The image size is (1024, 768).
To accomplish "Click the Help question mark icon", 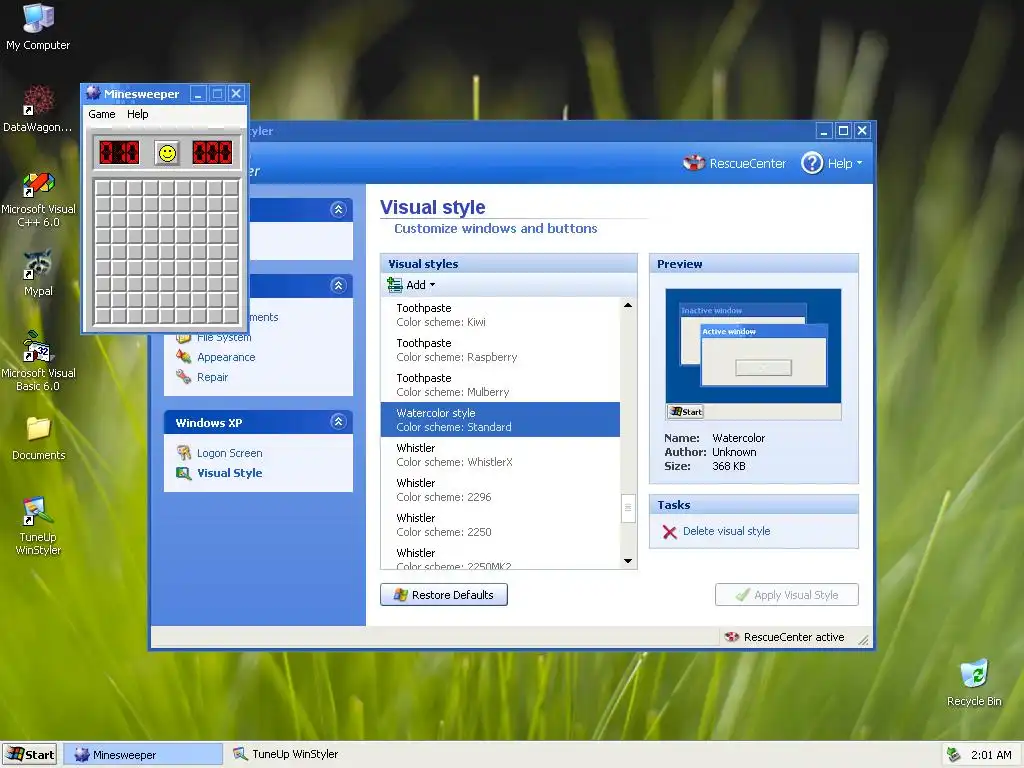I will [x=812, y=163].
